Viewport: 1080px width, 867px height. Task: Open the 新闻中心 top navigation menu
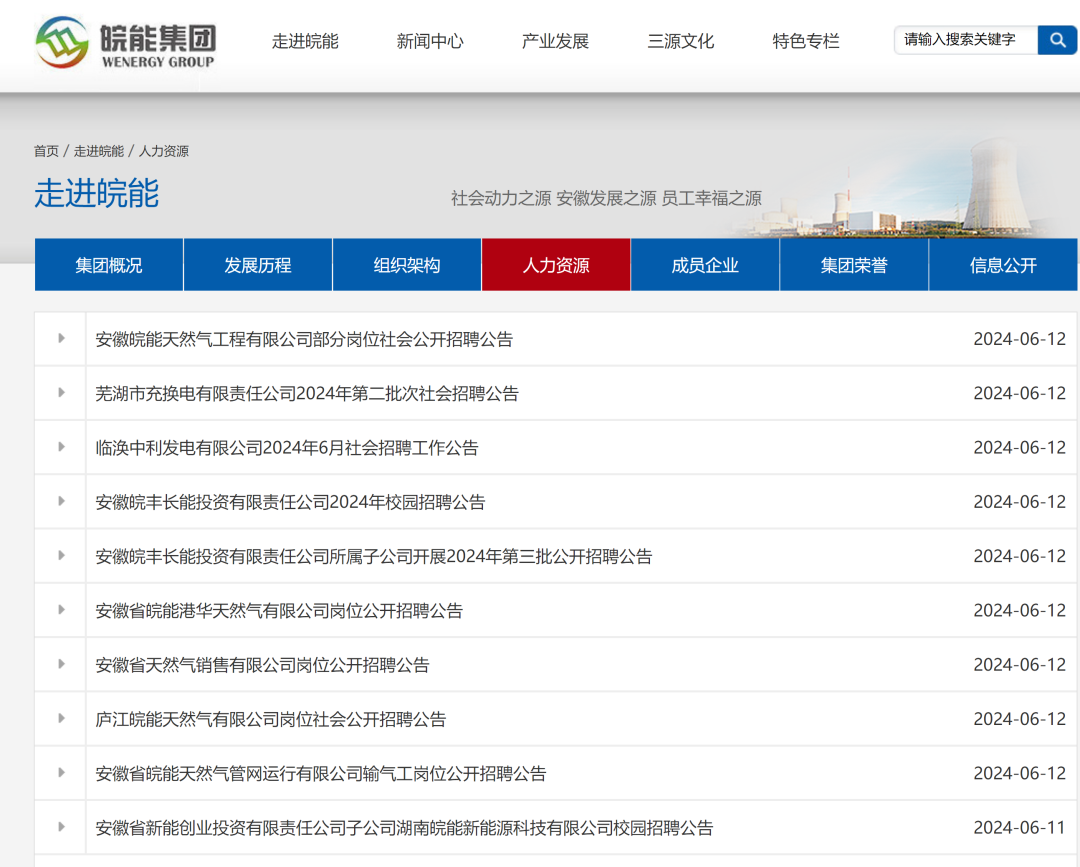[430, 41]
